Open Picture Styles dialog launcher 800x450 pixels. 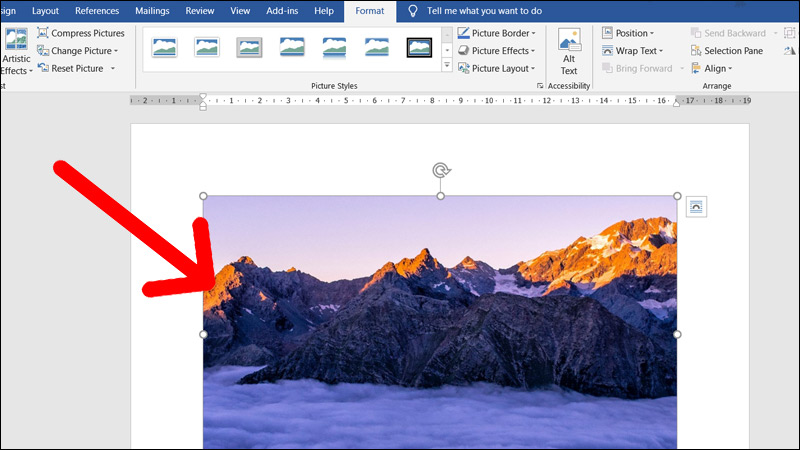[540, 86]
